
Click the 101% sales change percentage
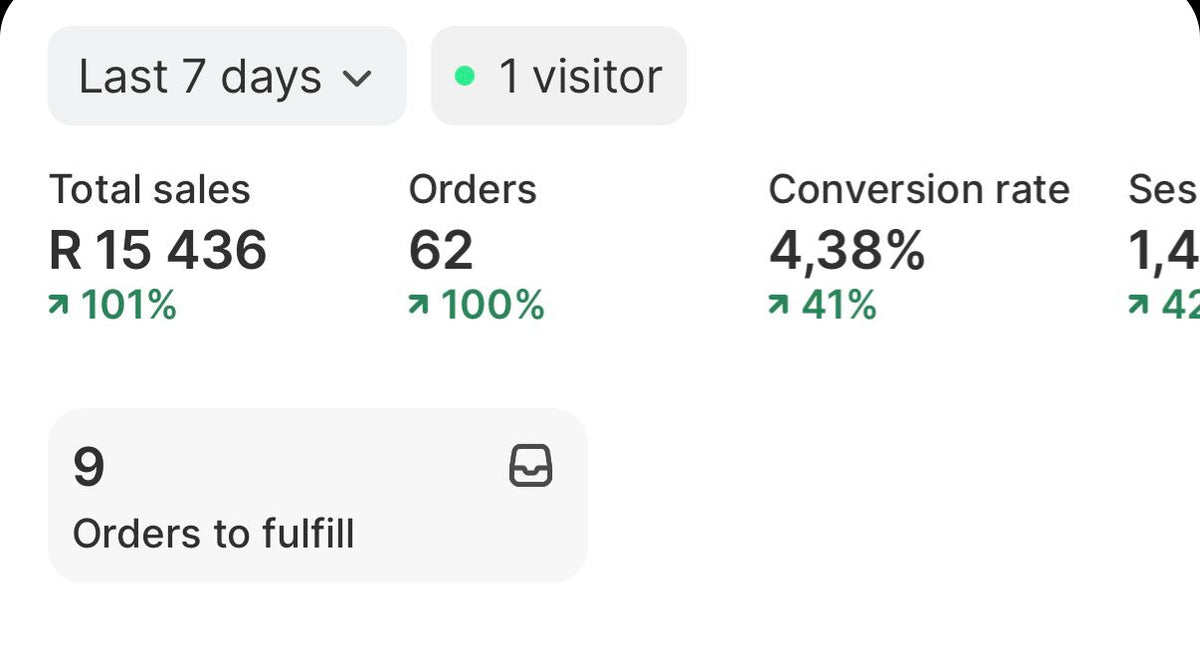tap(129, 306)
